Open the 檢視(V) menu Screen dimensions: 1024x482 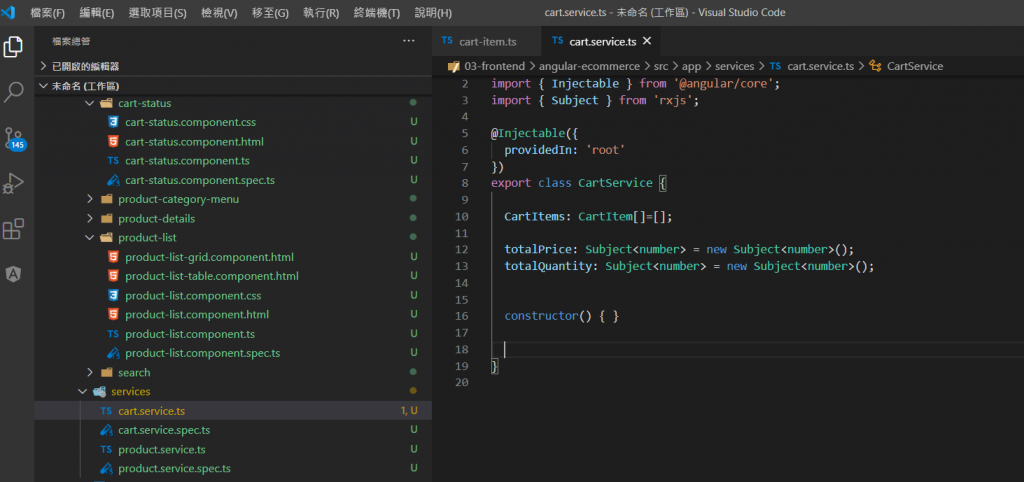pyautogui.click(x=219, y=13)
